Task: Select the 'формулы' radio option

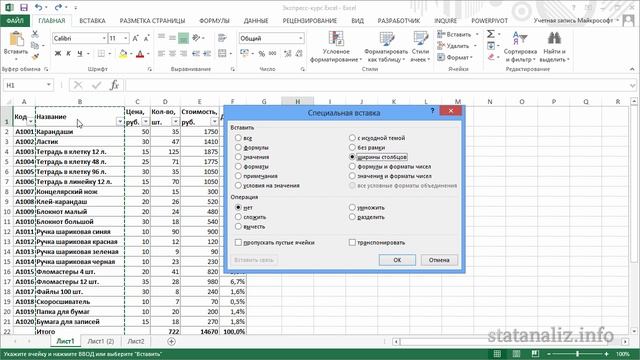Action: [x=238, y=147]
